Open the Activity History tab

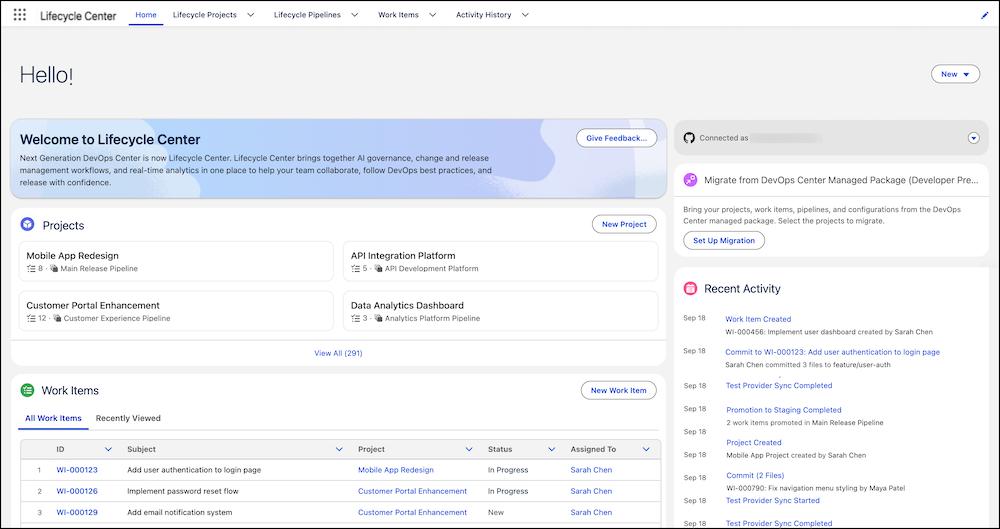pyautogui.click(x=483, y=15)
